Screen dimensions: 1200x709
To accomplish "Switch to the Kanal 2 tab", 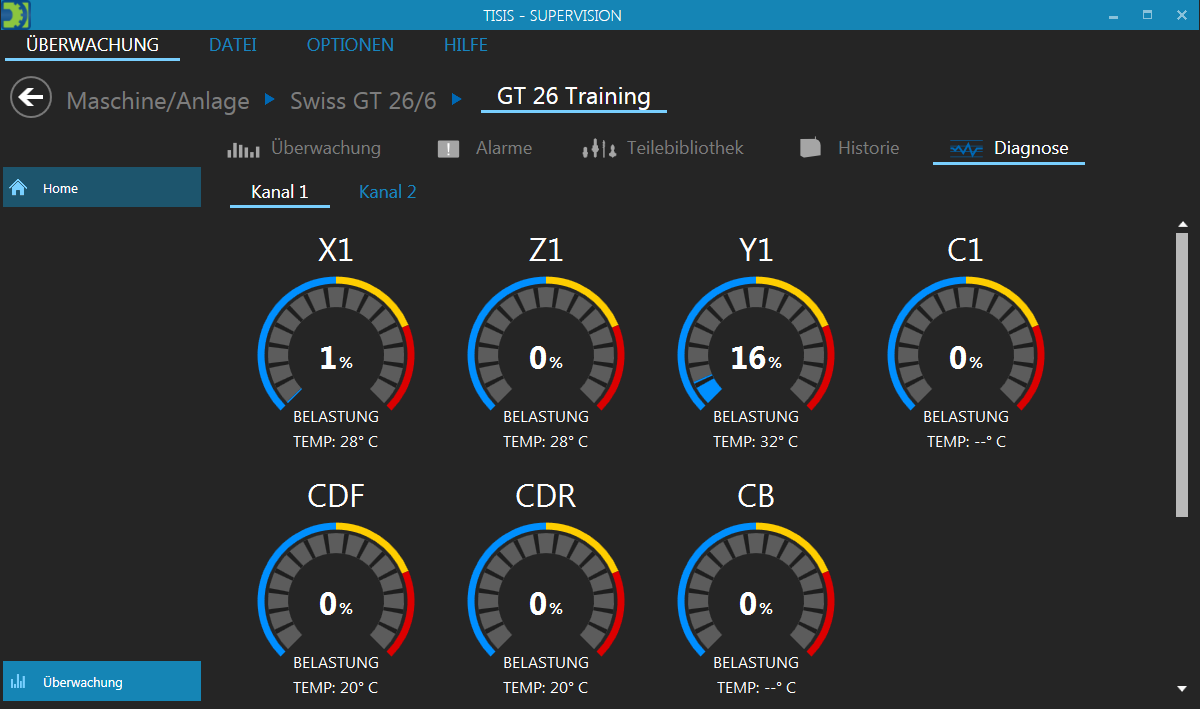I will coord(387,192).
